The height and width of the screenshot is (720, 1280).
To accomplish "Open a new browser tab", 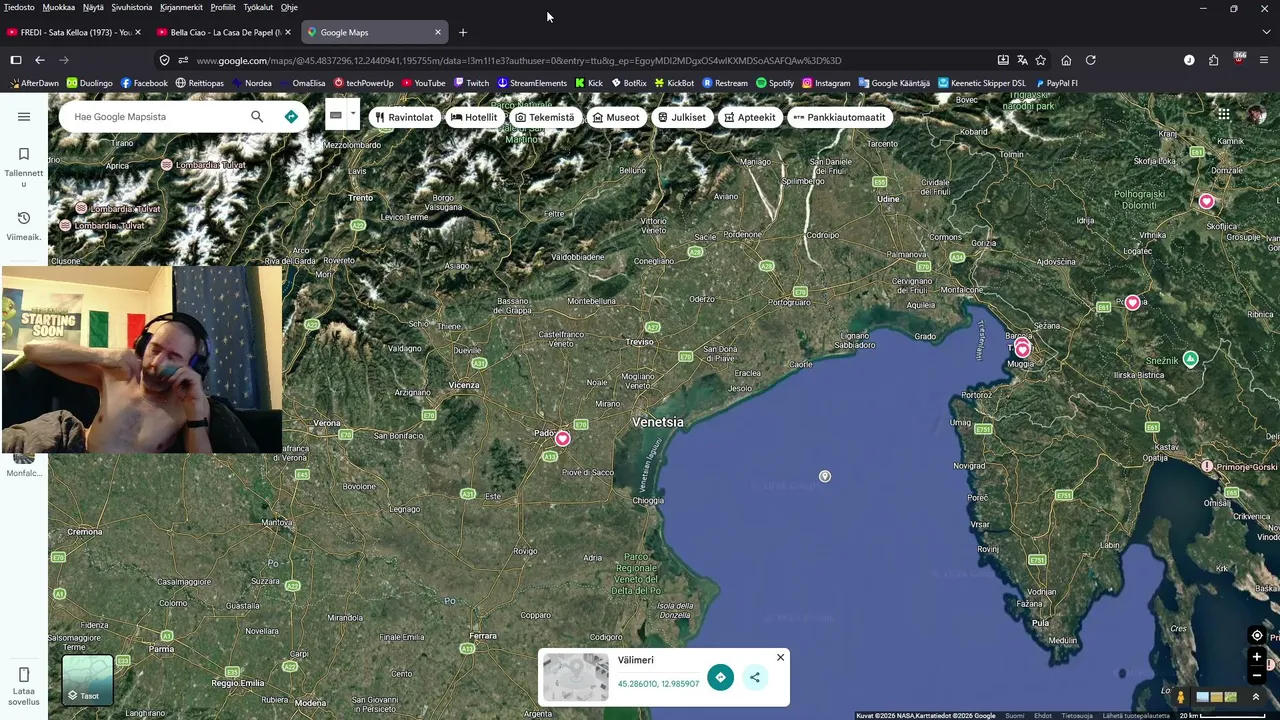I will (x=462, y=32).
